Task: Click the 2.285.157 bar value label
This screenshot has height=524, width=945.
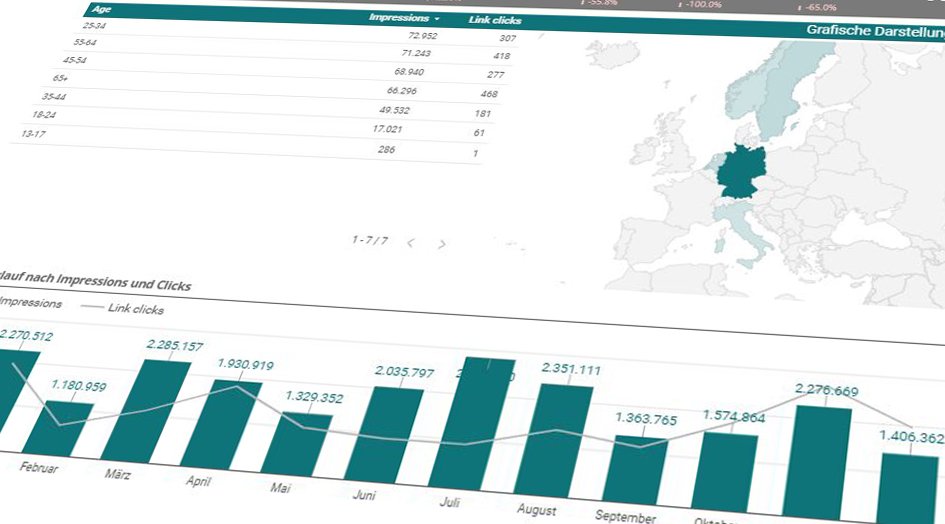Action: (x=175, y=346)
